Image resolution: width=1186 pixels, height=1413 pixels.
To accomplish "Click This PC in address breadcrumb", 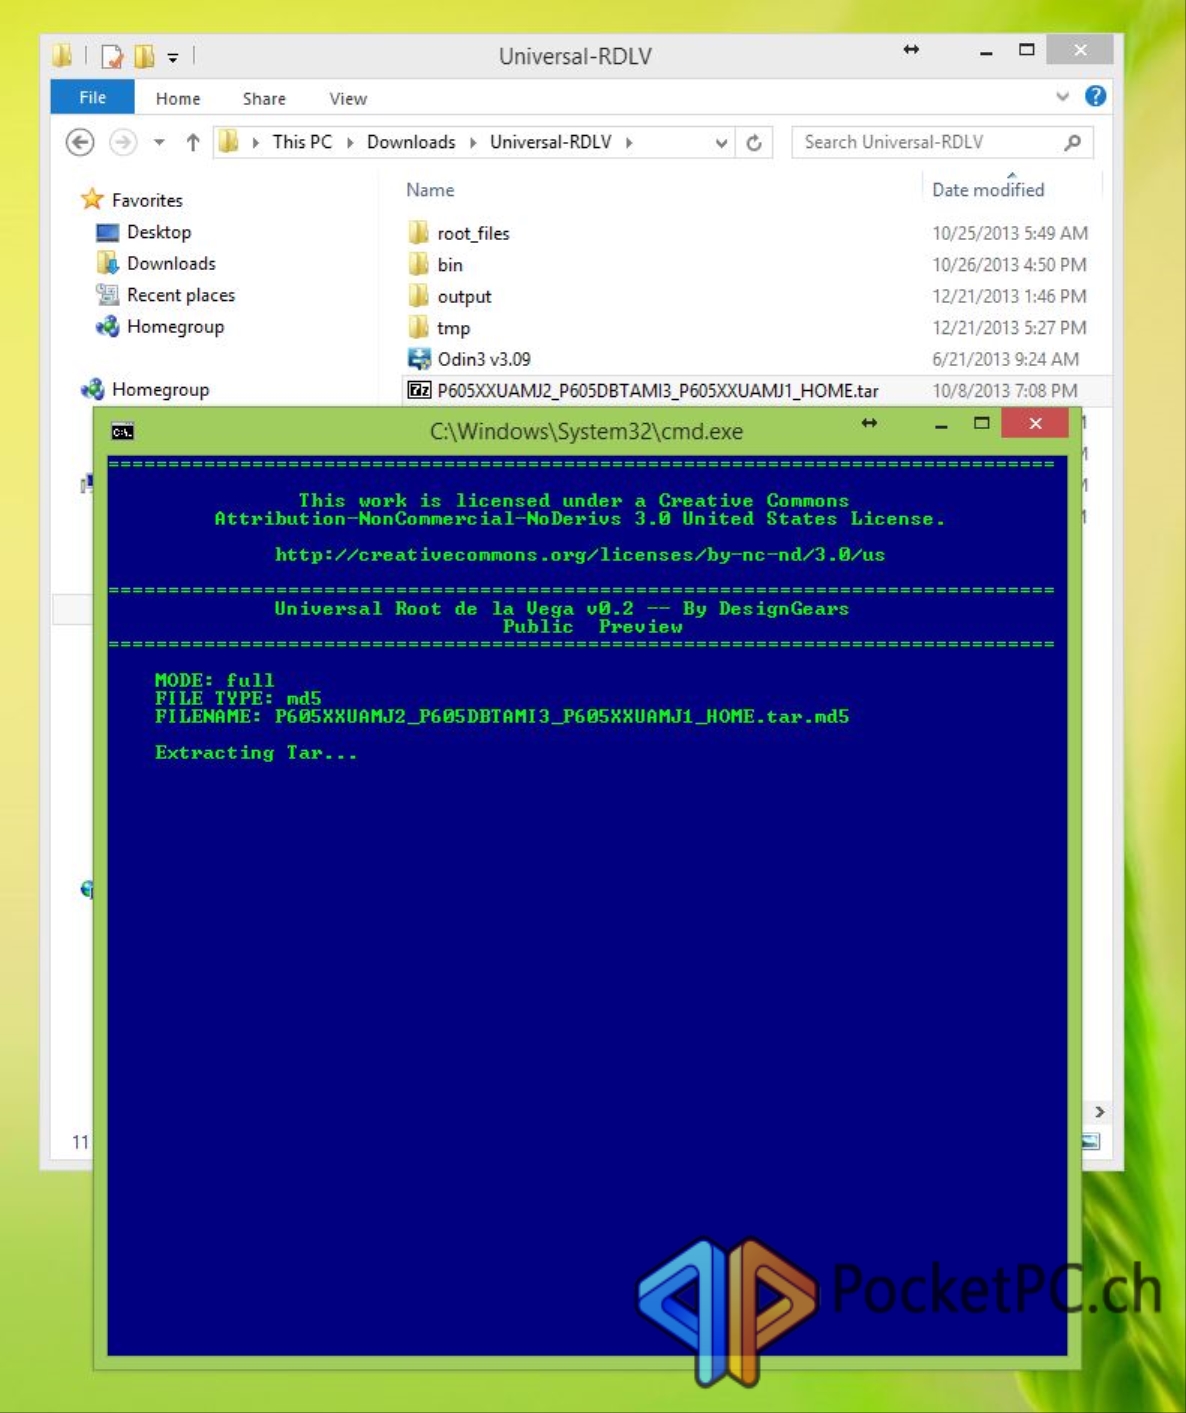I will (302, 142).
